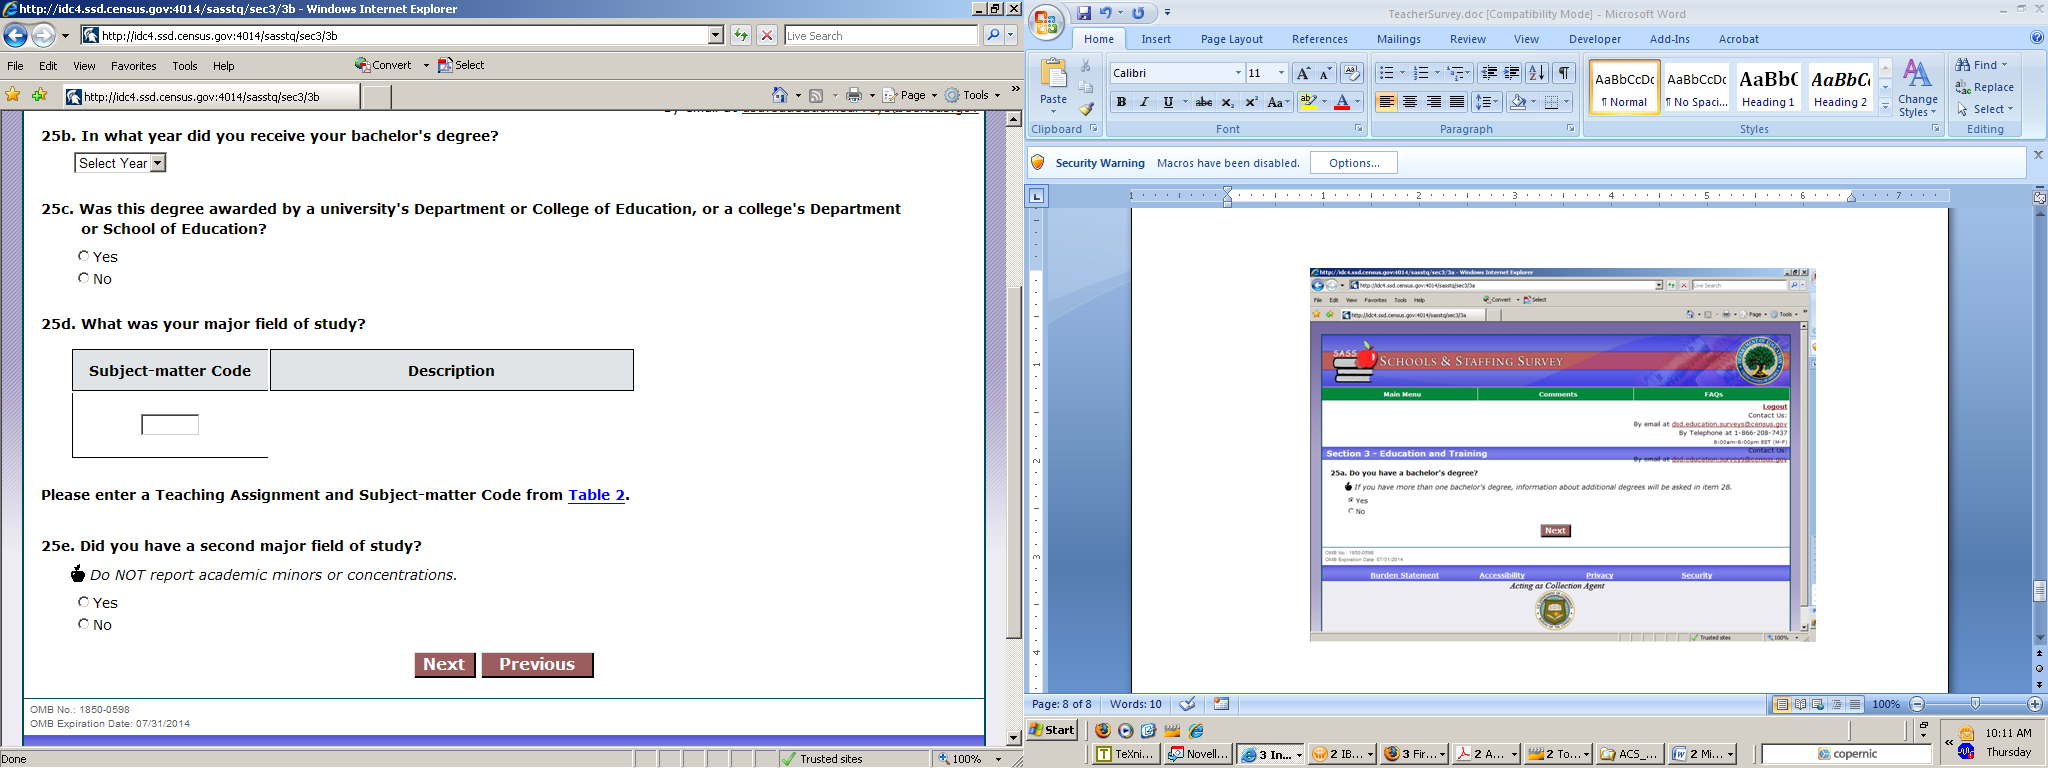Select No for question 25c
Image resolution: width=2048 pixels, height=768 pixels.
click(83, 278)
